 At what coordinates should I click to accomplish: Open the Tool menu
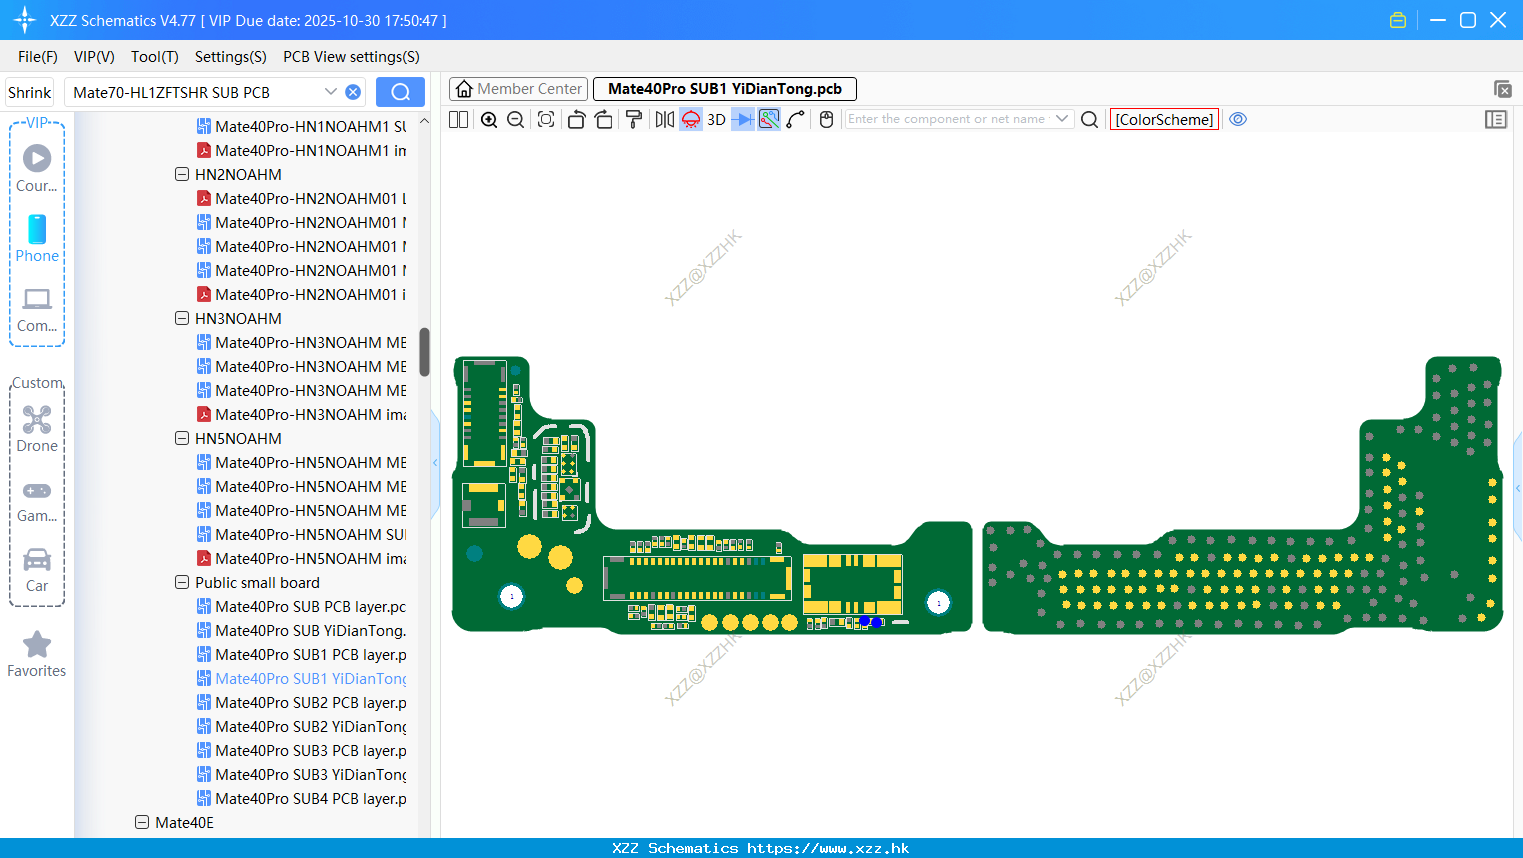pos(155,57)
